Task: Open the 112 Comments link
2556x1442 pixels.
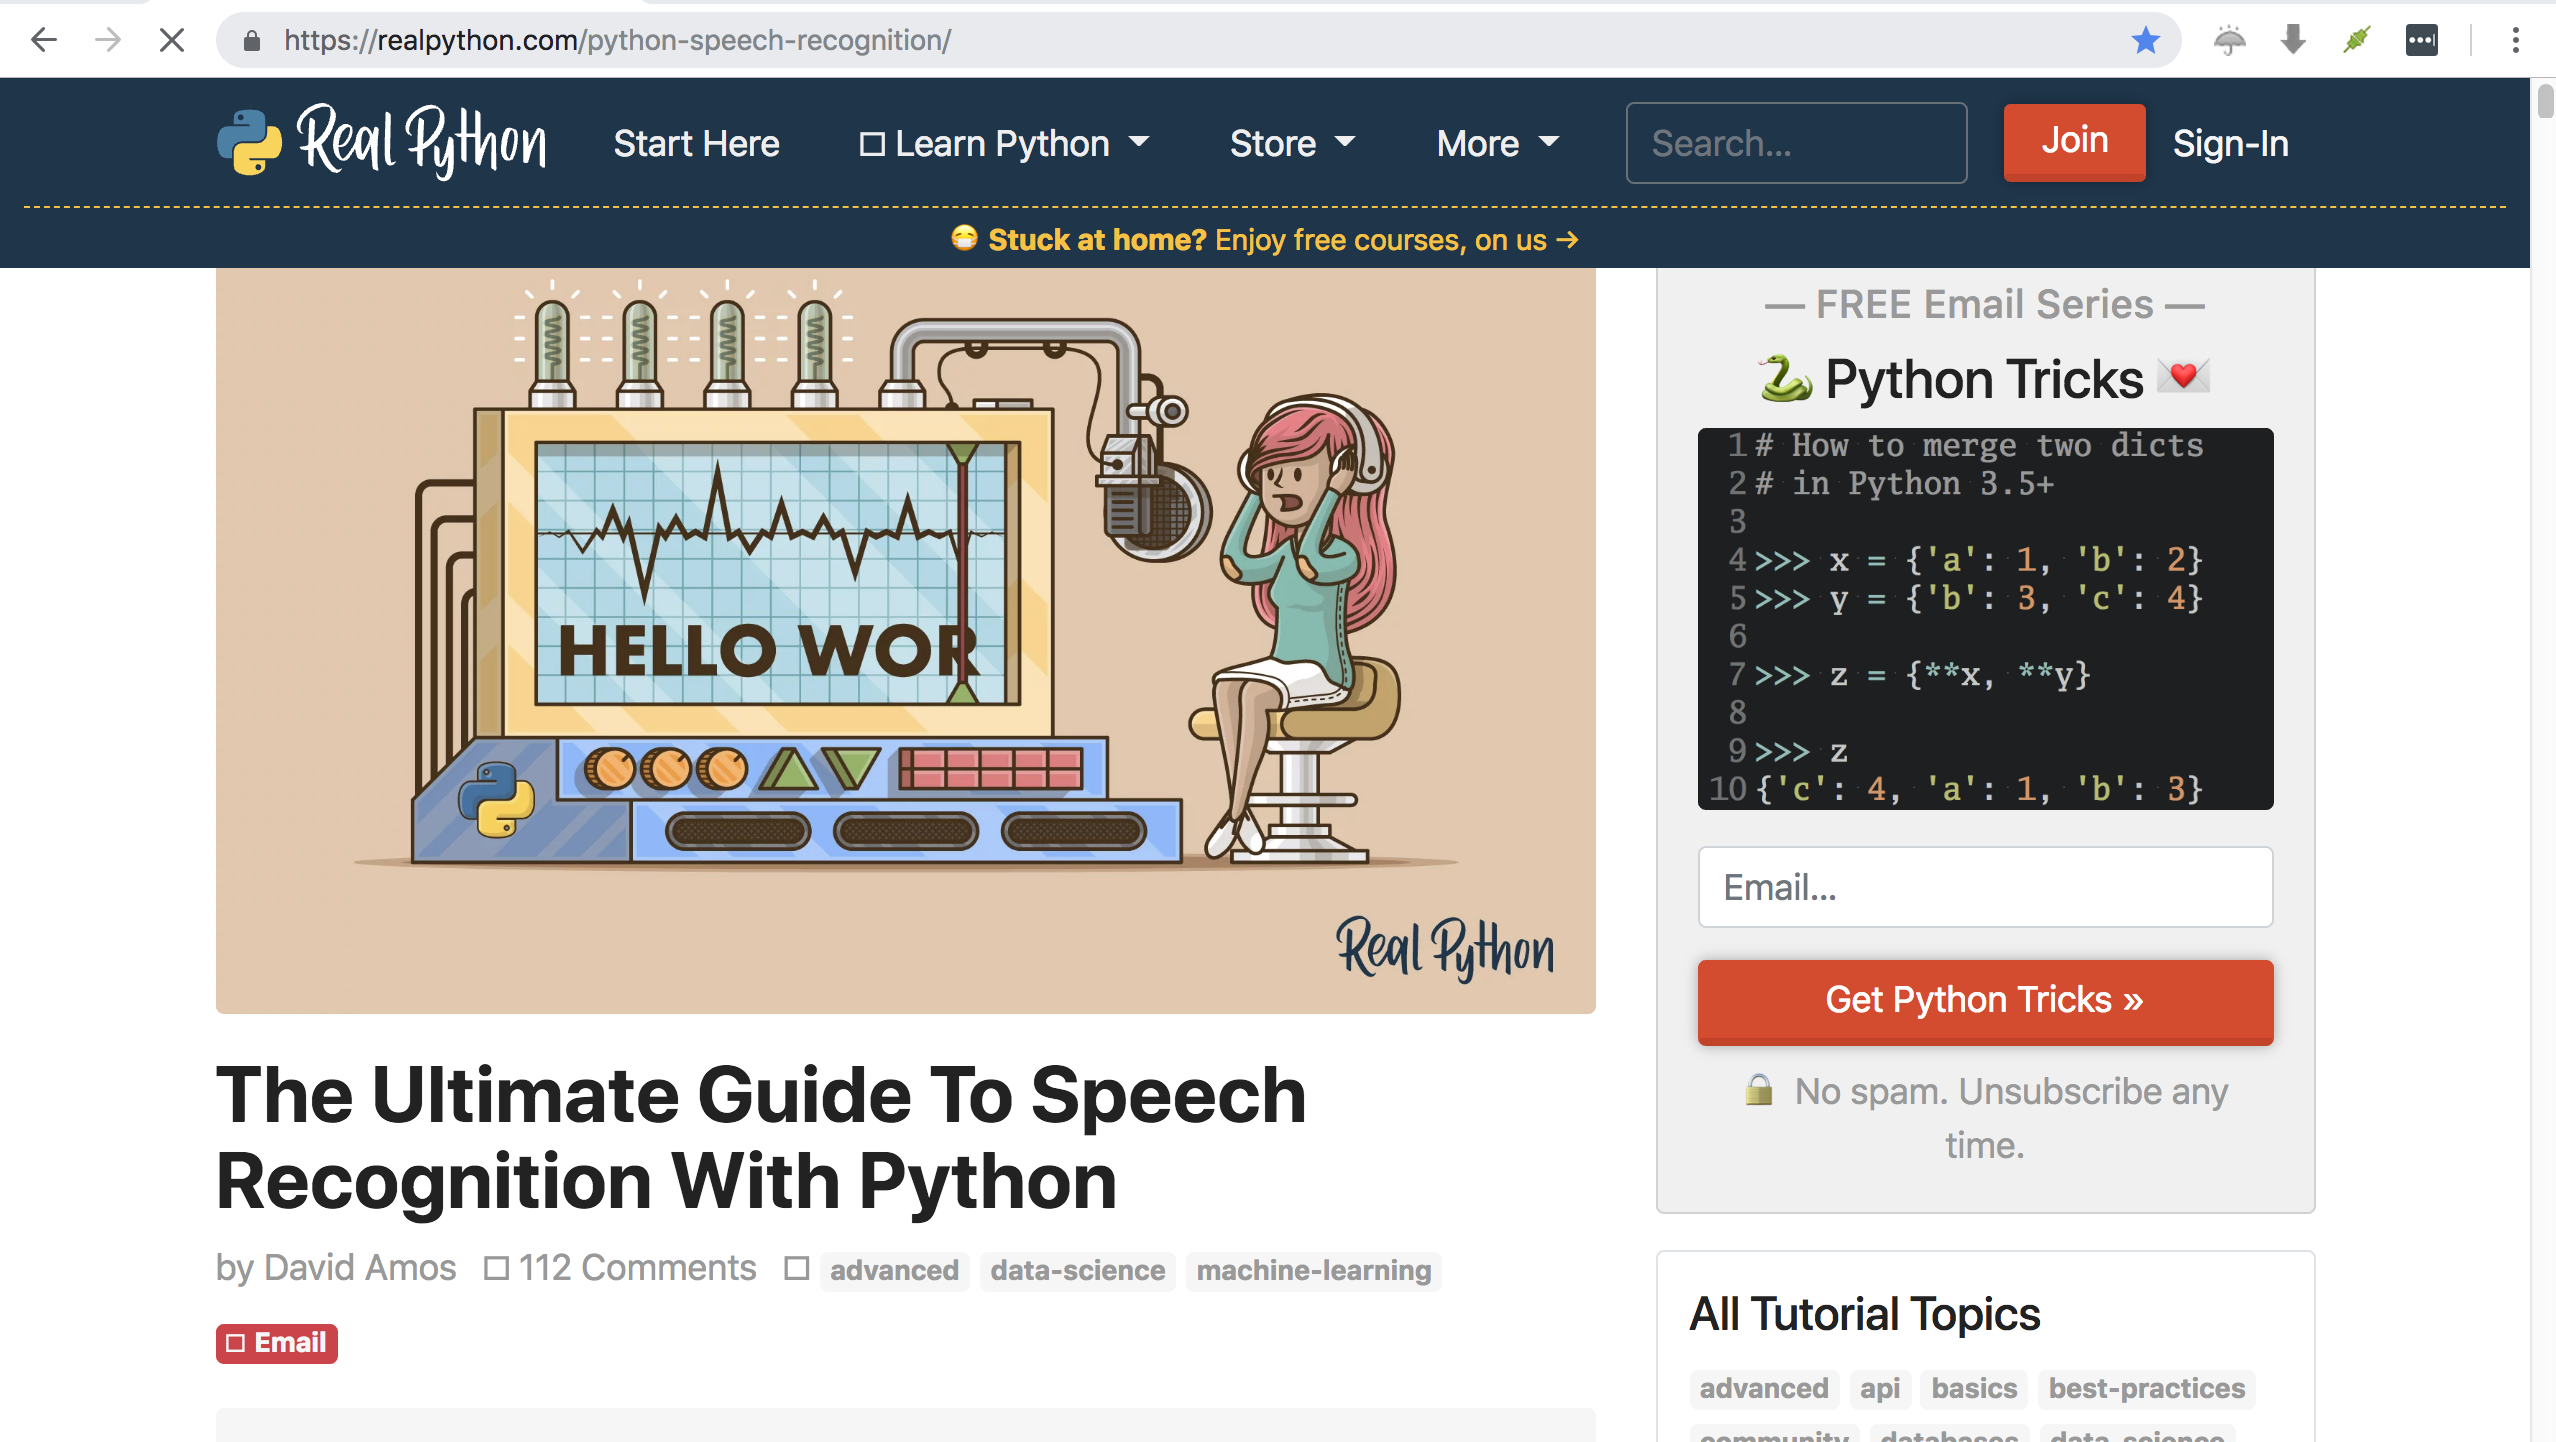Action: click(637, 1268)
